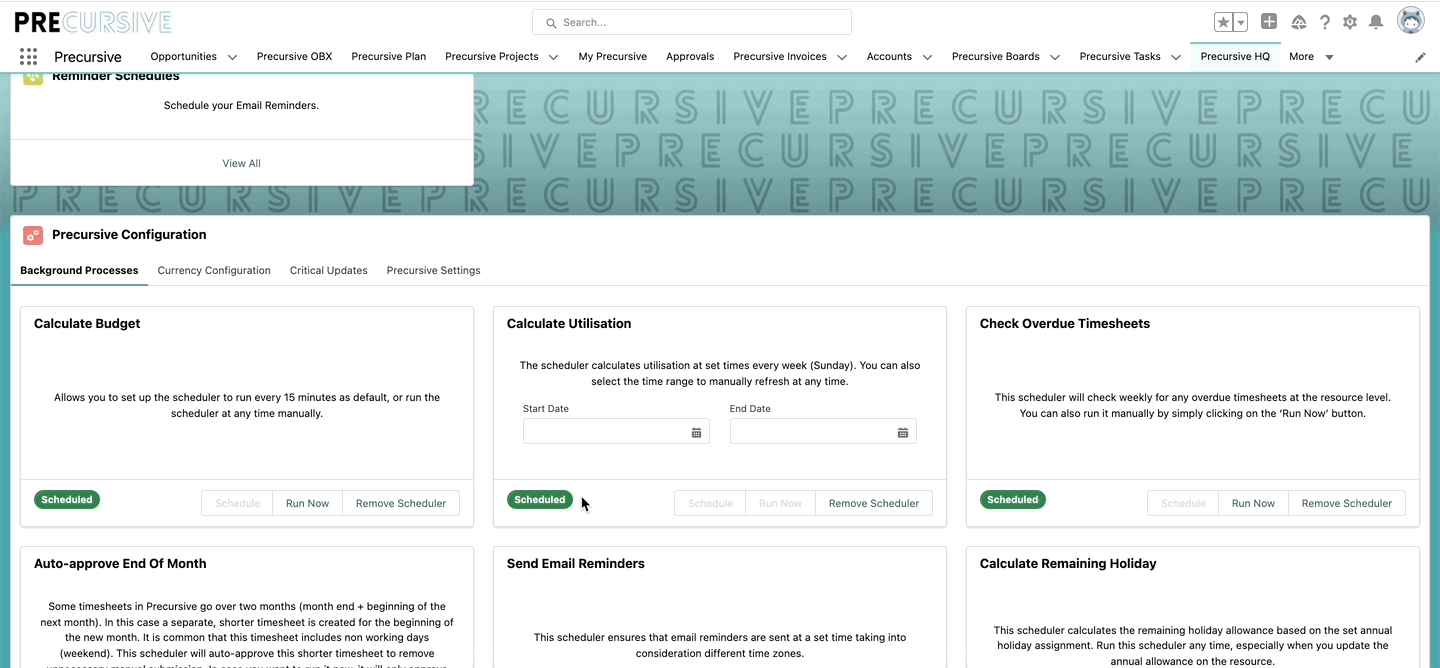Screen dimensions: 1440x668
Task: Expand the Precursive Invoices dropdown chevron
Action: tap(842, 57)
